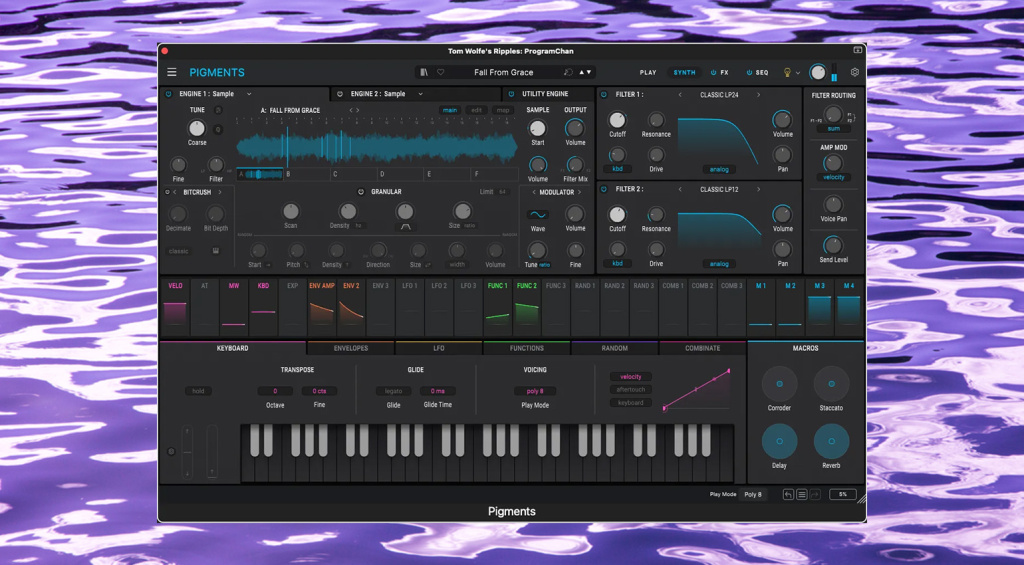The width and height of the screenshot is (1024, 565).
Task: Select sample slot B
Action: click(x=306, y=174)
